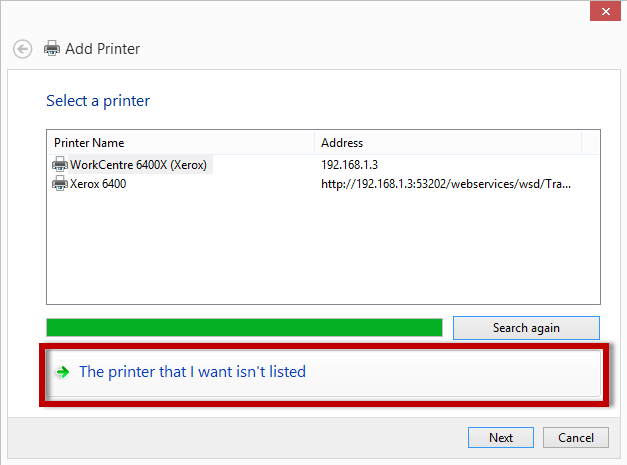Select the Xerox 6400 printer name
Image resolution: width=627 pixels, height=465 pixels.
click(98, 184)
